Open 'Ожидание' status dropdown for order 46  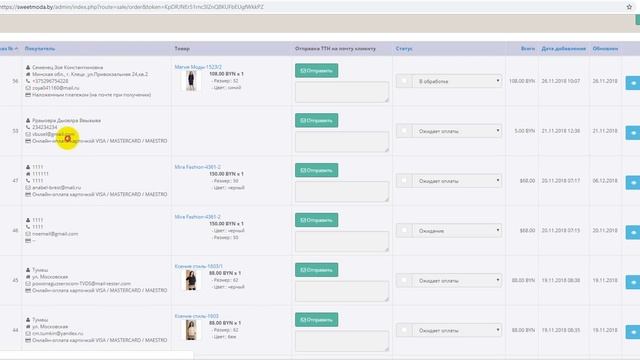tap(457, 231)
